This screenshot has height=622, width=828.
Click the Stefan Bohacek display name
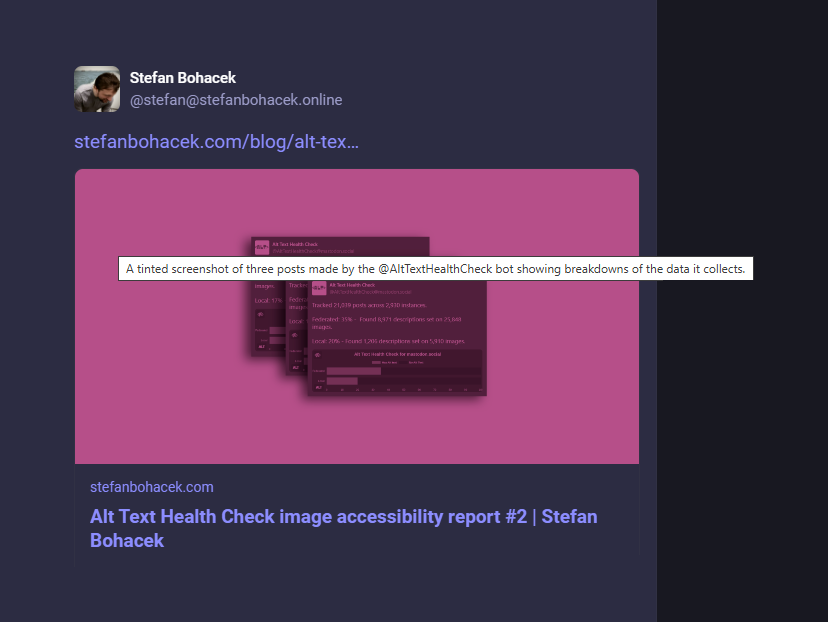point(183,78)
